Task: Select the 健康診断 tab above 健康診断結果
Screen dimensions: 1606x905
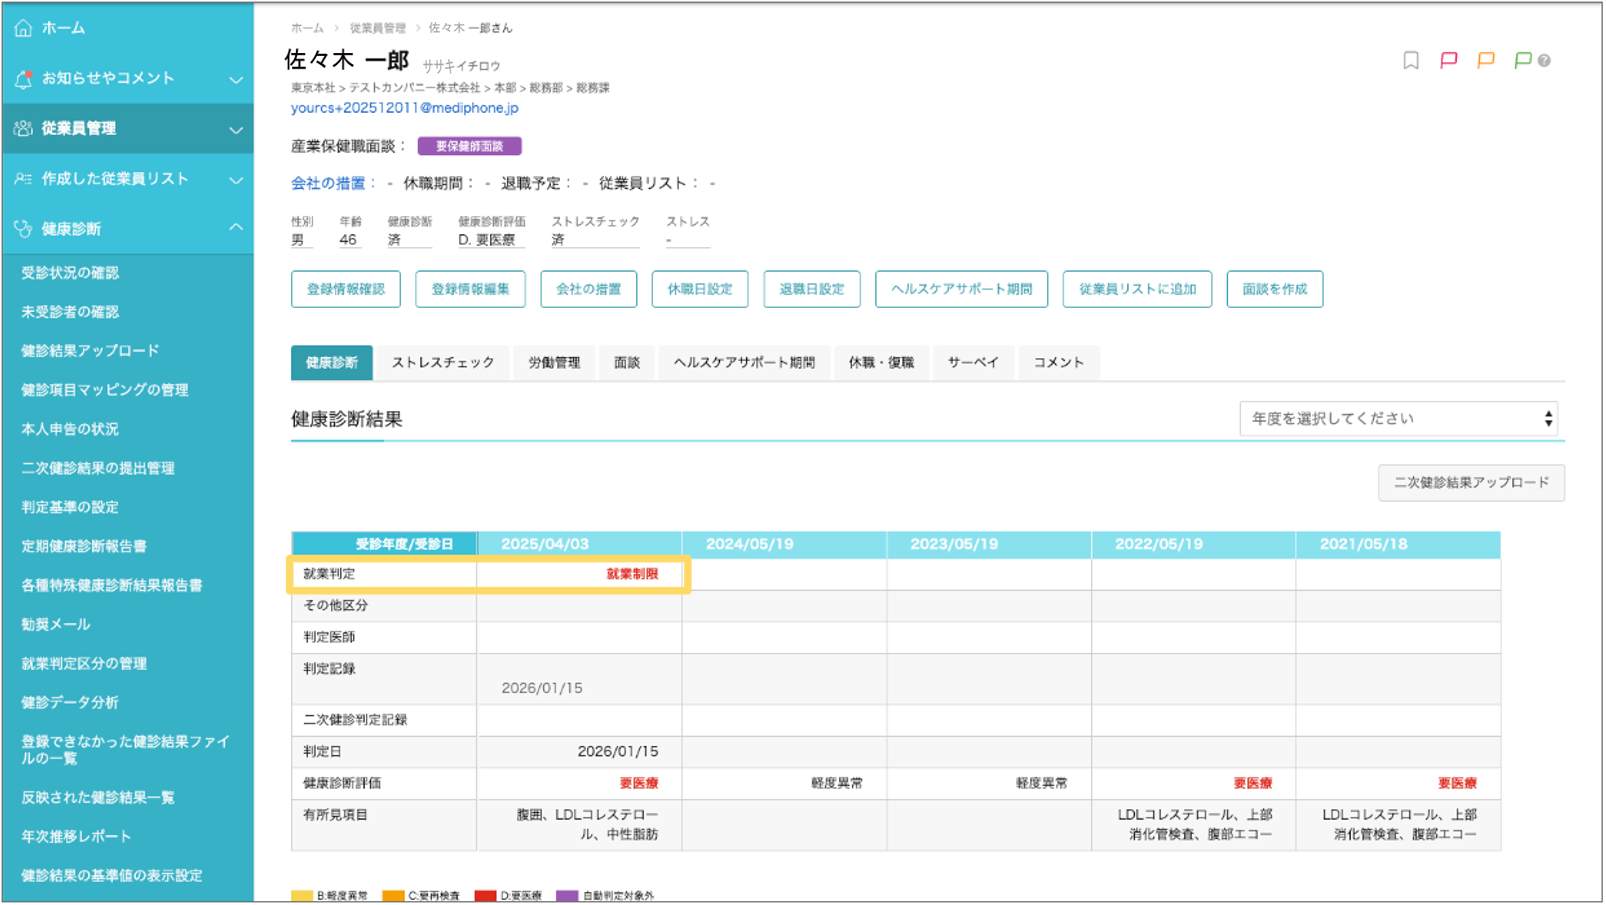Action: pyautogui.click(x=332, y=363)
